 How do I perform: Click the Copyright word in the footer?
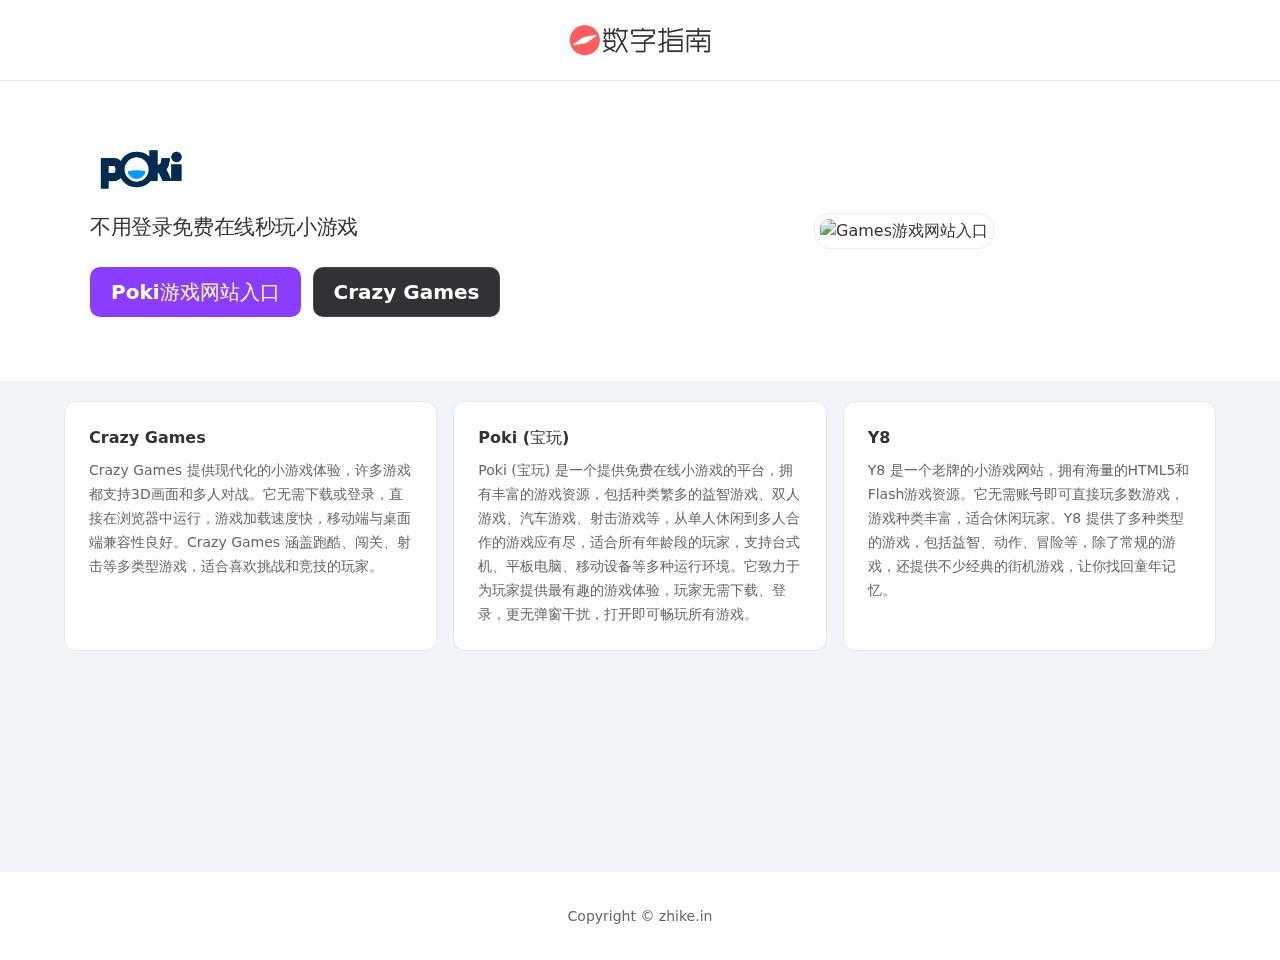(601, 916)
